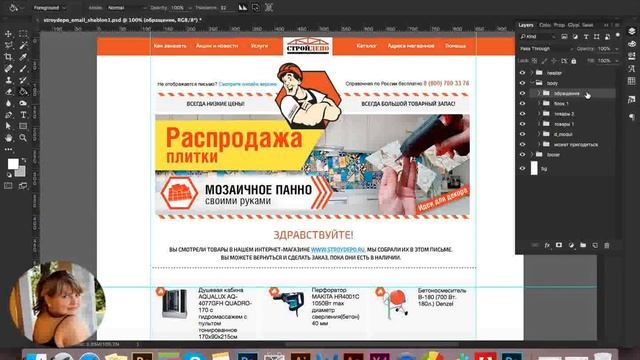This screenshot has height=360, width=640.
Task: Click the lock all padlock icon
Action: click(574, 61)
